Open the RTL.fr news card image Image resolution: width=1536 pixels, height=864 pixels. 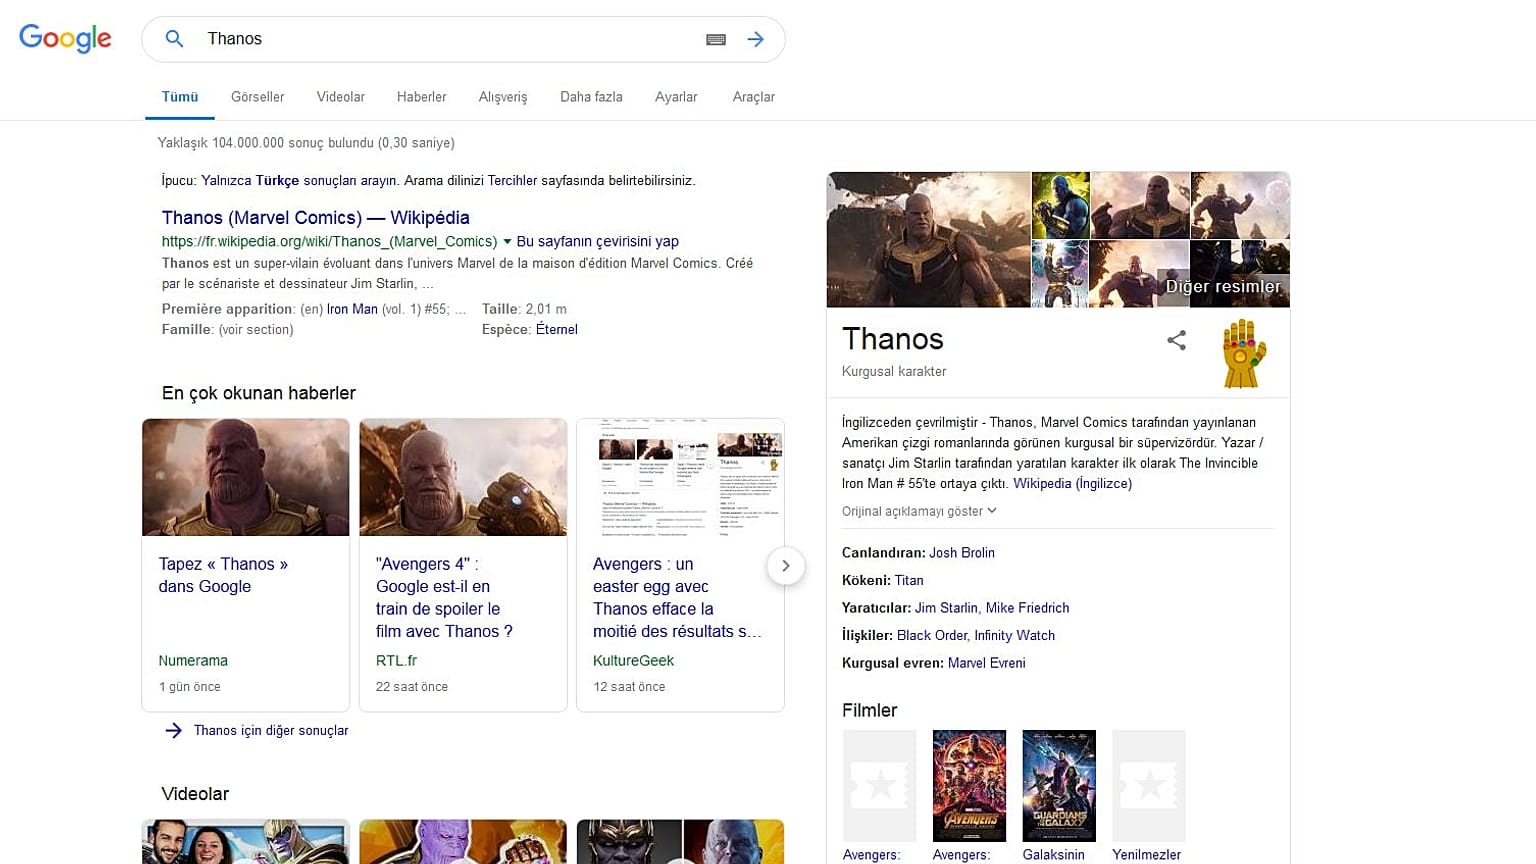(463, 477)
